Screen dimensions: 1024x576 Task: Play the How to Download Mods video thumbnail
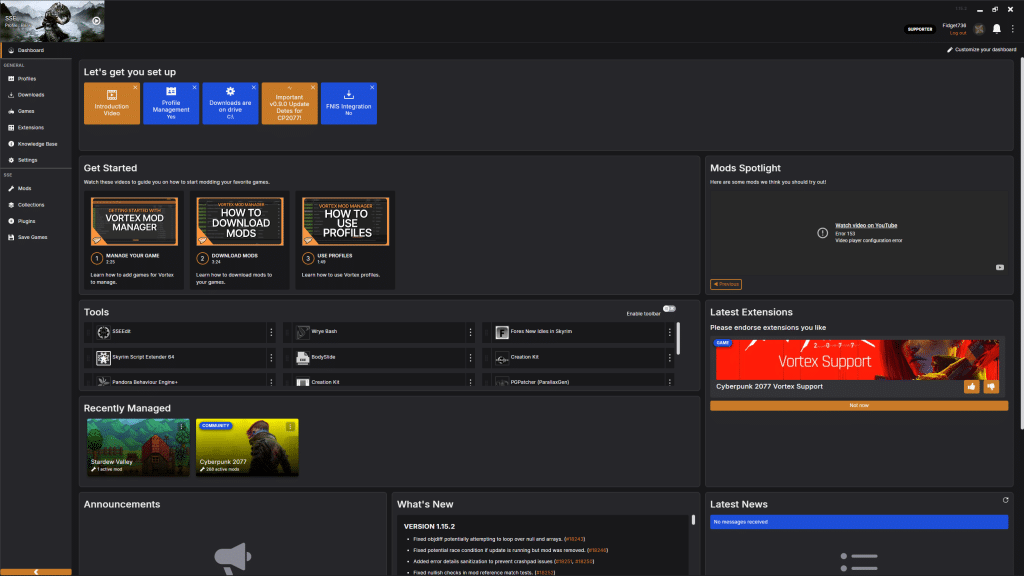(240, 221)
